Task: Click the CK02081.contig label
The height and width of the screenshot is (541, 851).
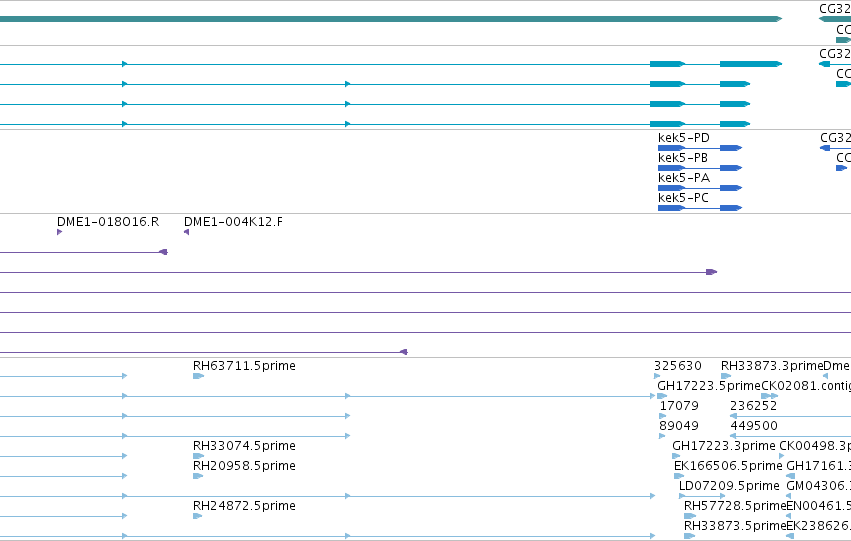Action: tap(806, 386)
